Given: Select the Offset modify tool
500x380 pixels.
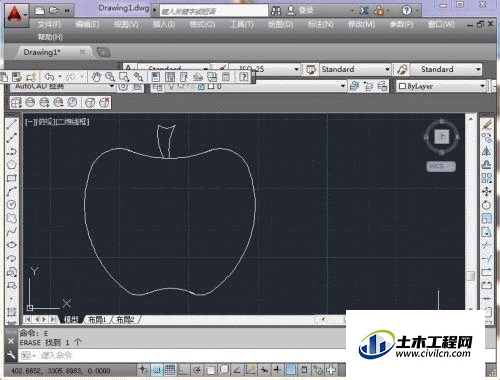Looking at the screenshot, I should [487, 164].
